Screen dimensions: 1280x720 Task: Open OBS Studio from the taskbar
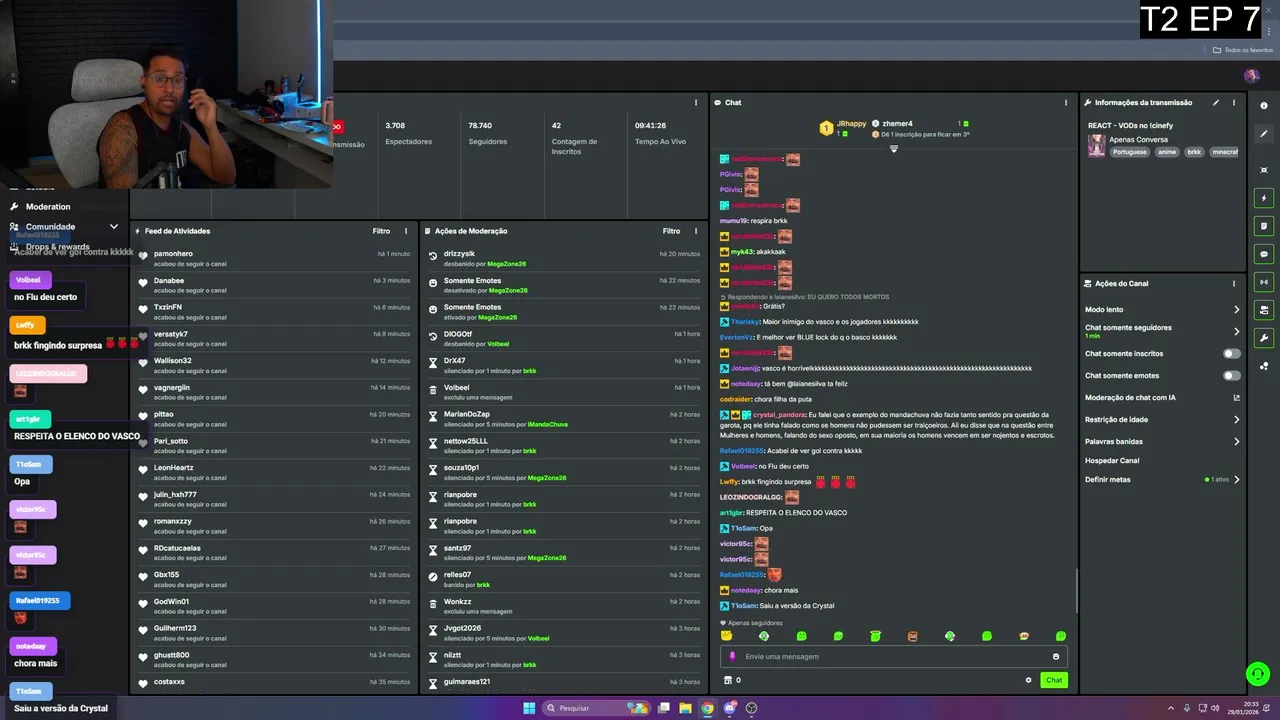click(x=751, y=708)
